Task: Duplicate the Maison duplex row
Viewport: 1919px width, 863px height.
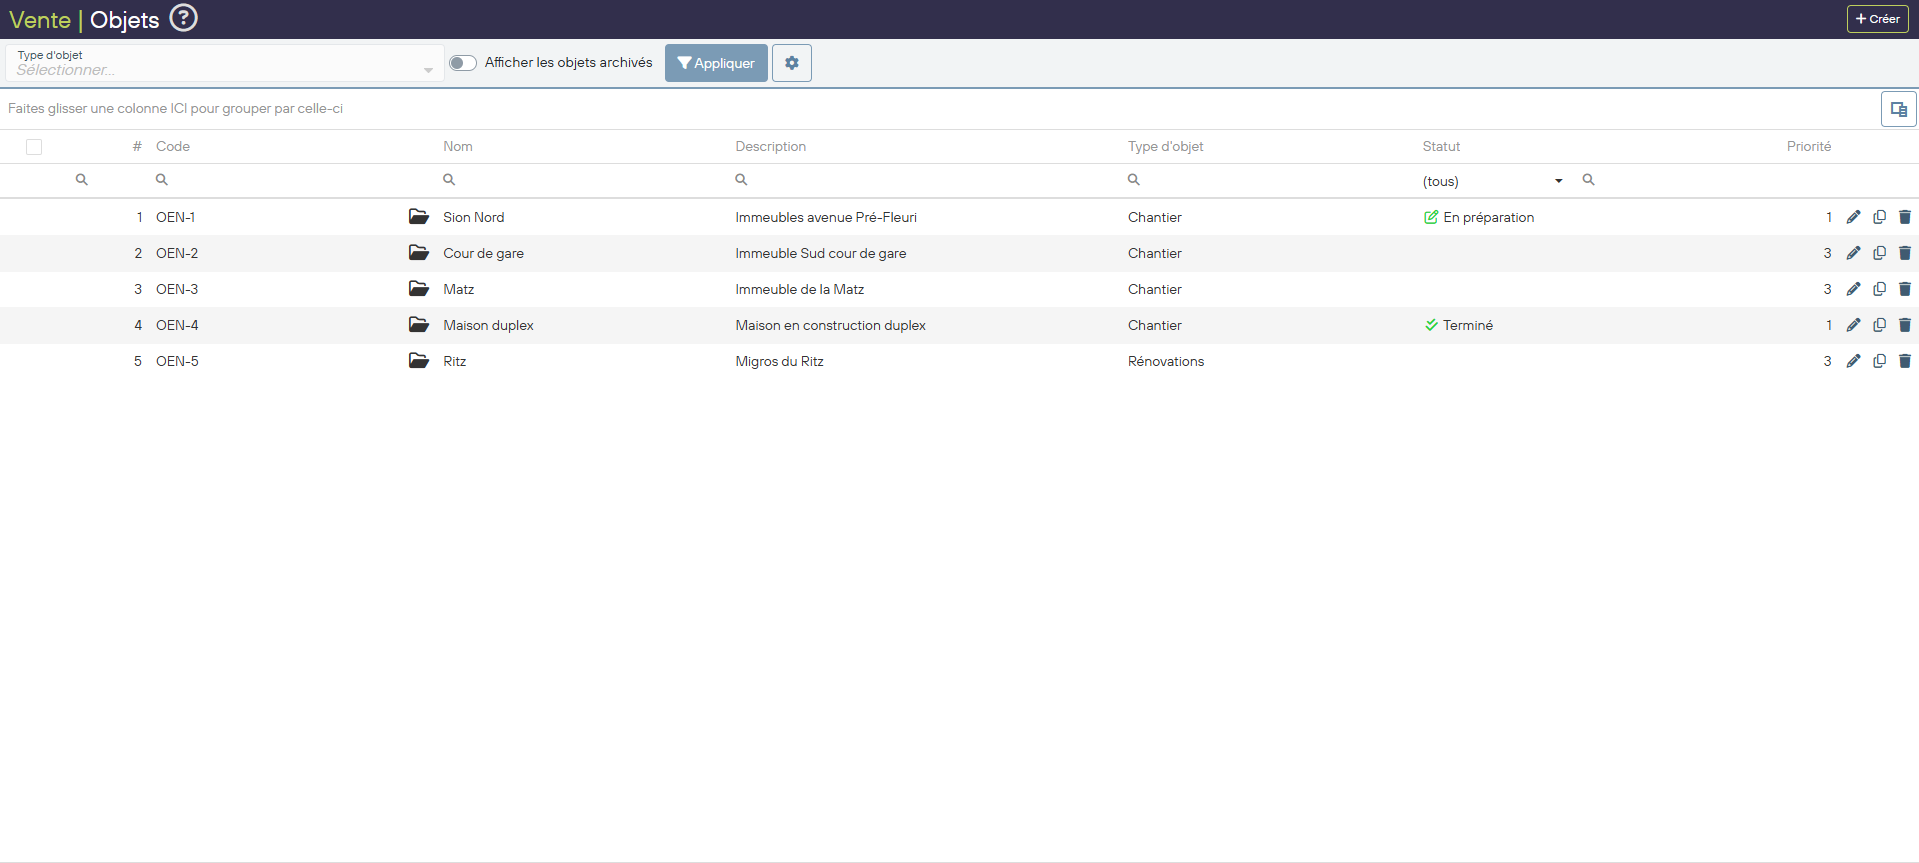Action: (x=1879, y=325)
